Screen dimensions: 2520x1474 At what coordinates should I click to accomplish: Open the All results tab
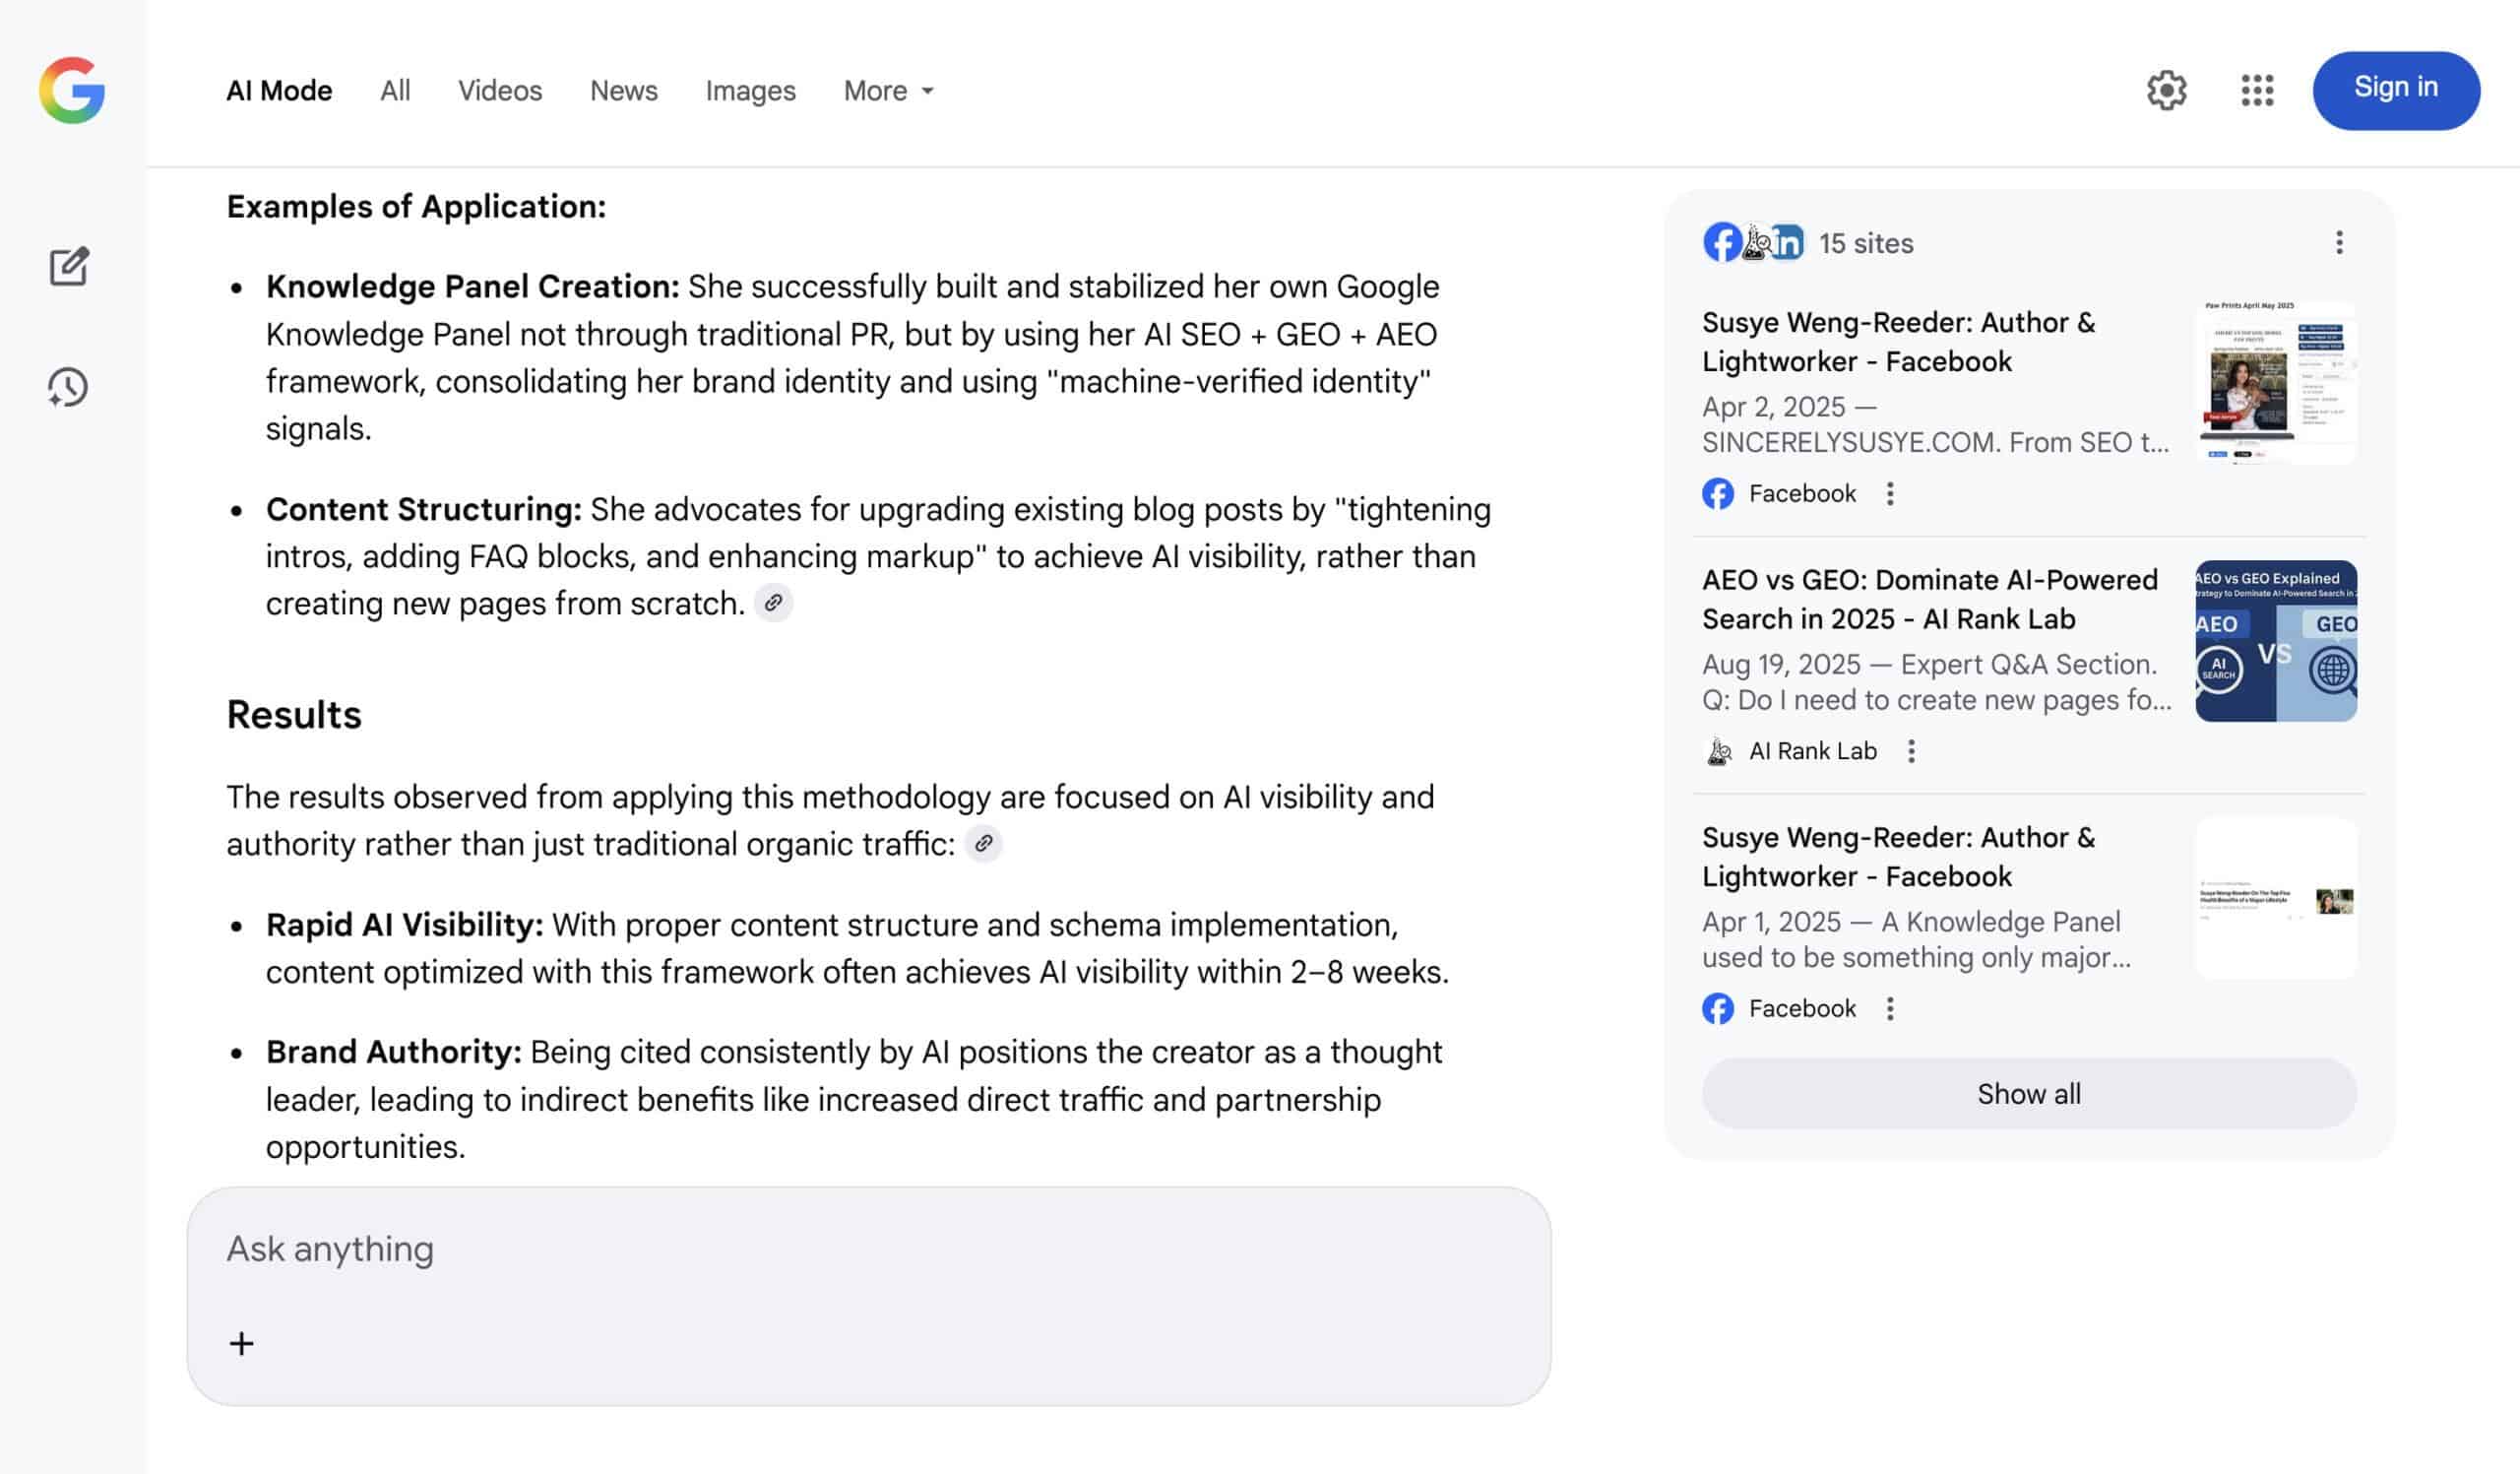pos(395,91)
